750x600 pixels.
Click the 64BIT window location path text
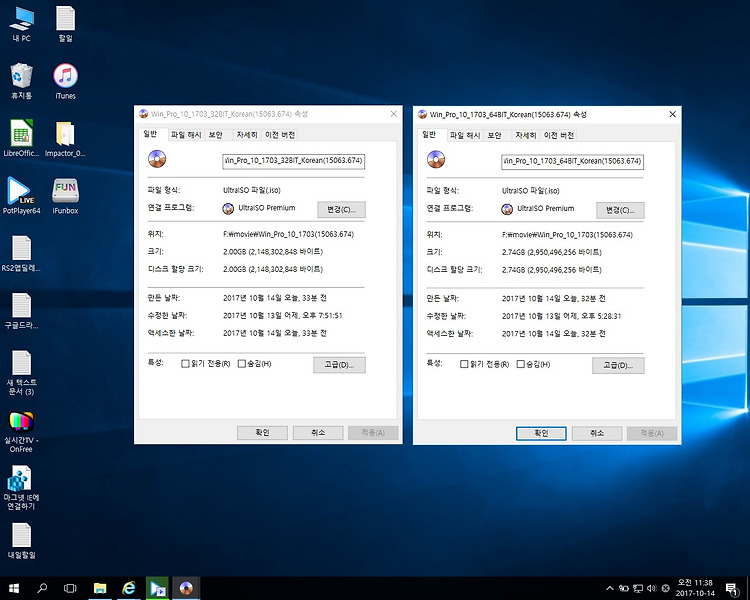click(x=567, y=235)
